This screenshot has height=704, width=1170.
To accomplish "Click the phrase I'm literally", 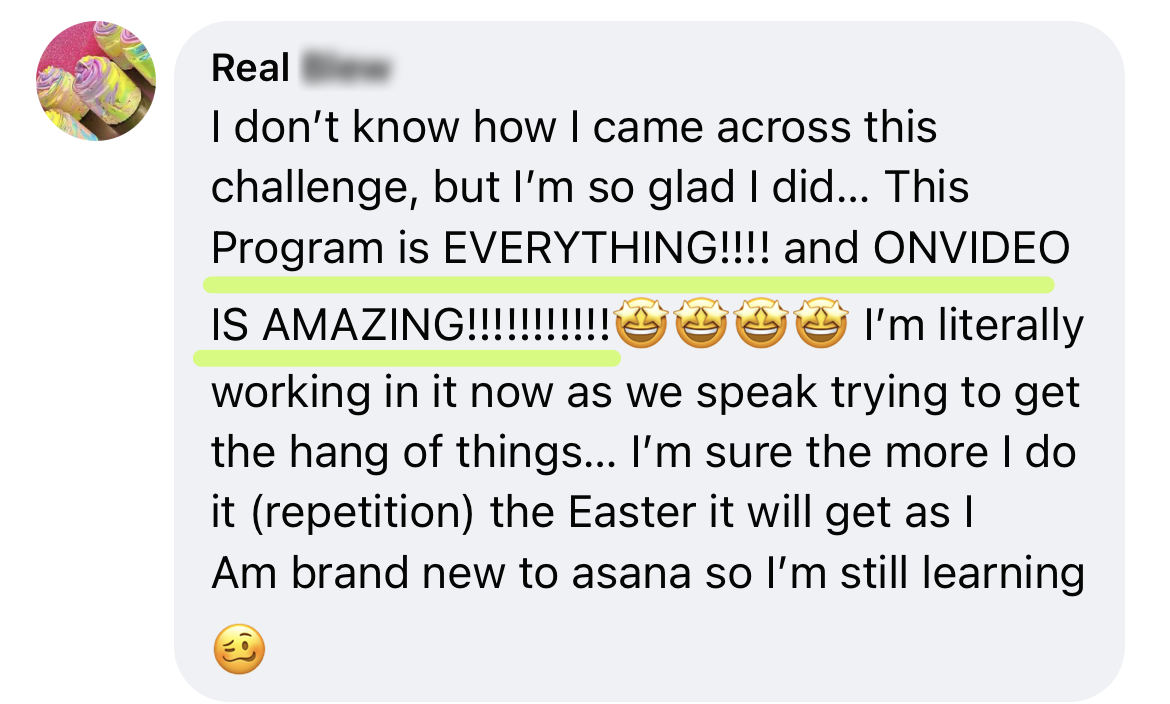I will (x=974, y=326).
